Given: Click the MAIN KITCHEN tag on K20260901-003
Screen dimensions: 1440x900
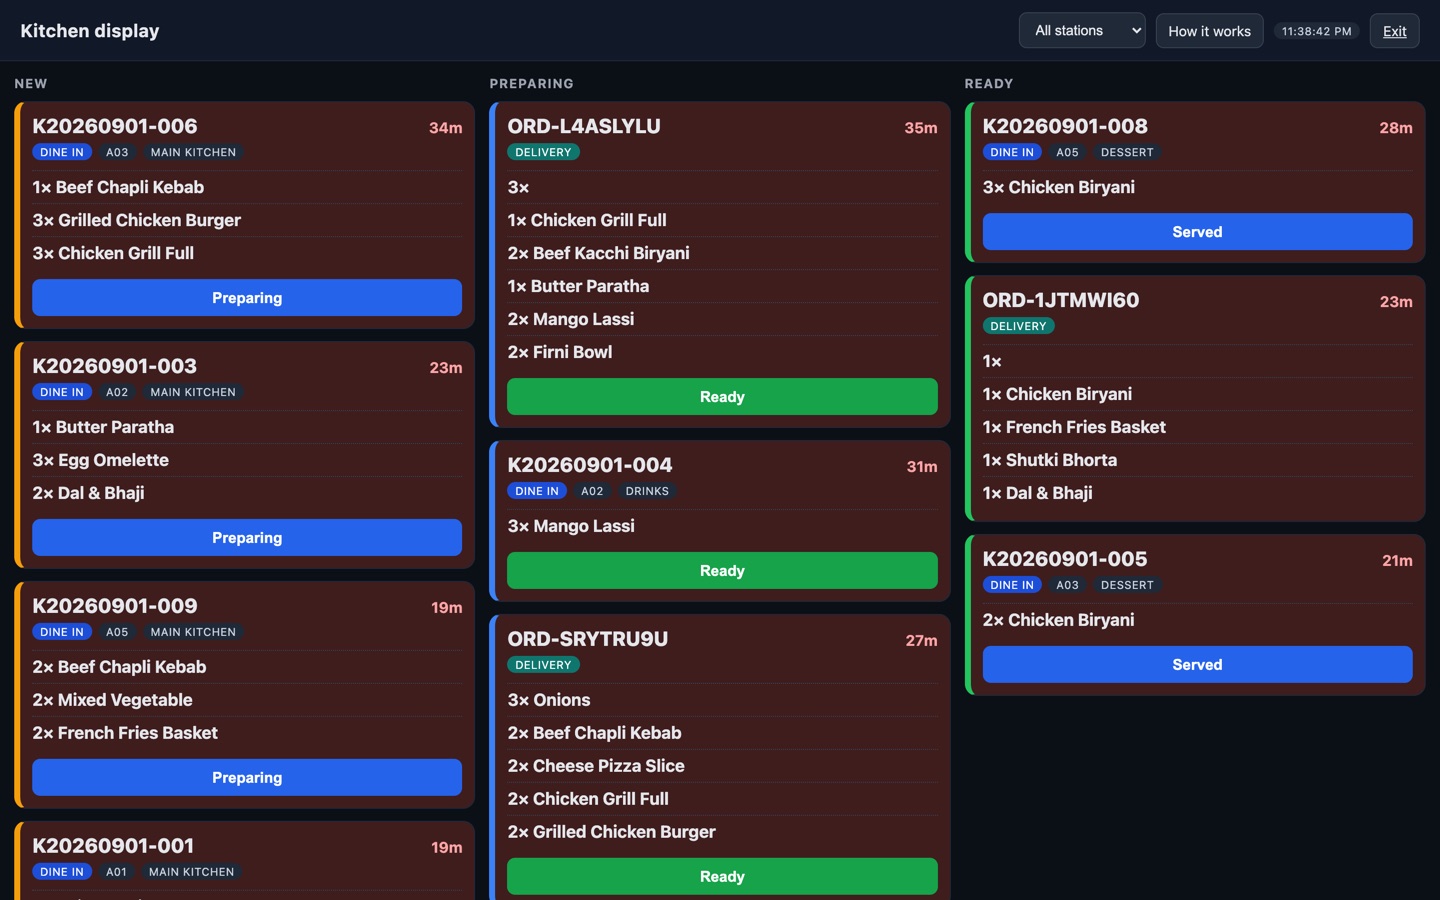Looking at the screenshot, I should click(193, 392).
